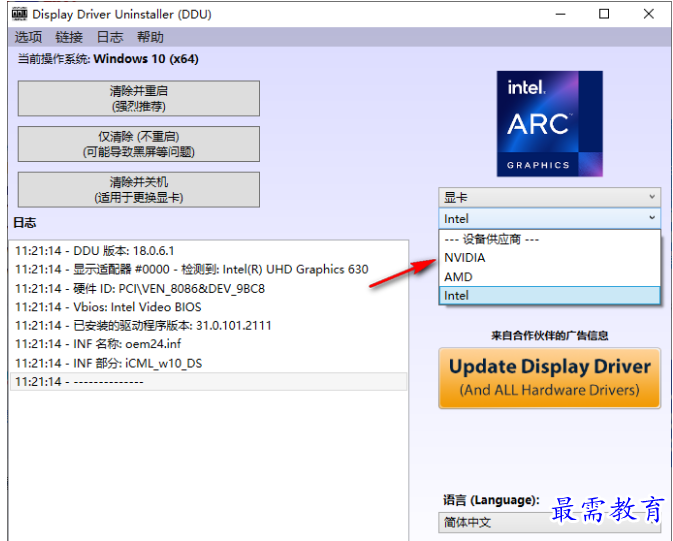Select the DDU 版本: 18.0.6.1 log line
Screen dimensions: 673x541
(208, 251)
